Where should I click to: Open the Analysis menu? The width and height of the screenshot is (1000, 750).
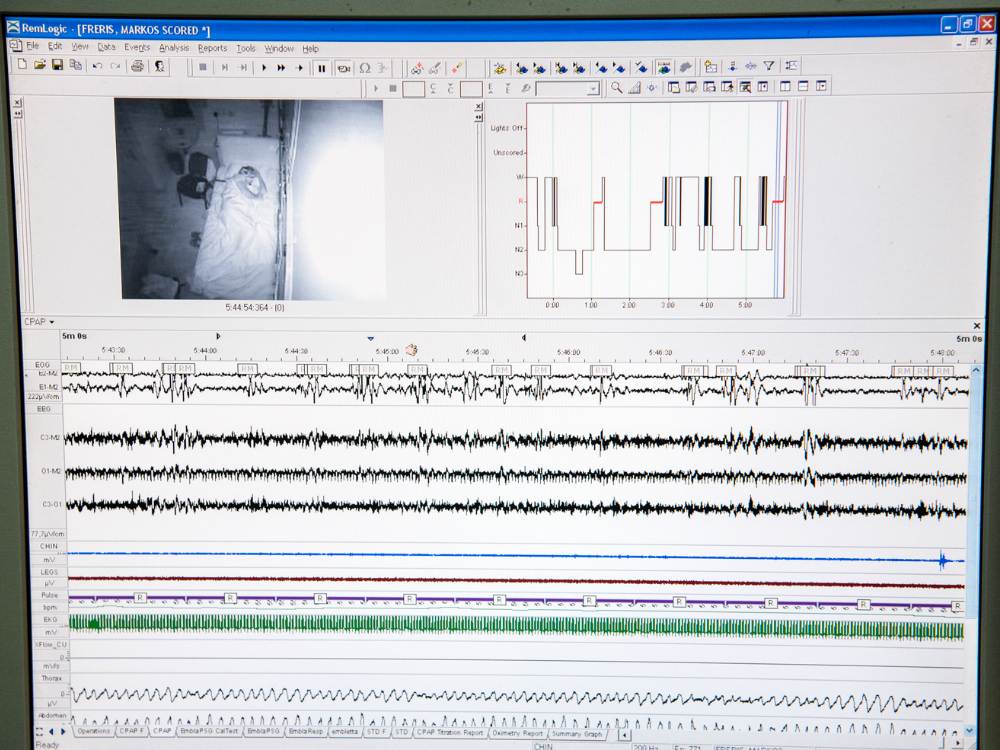click(173, 48)
